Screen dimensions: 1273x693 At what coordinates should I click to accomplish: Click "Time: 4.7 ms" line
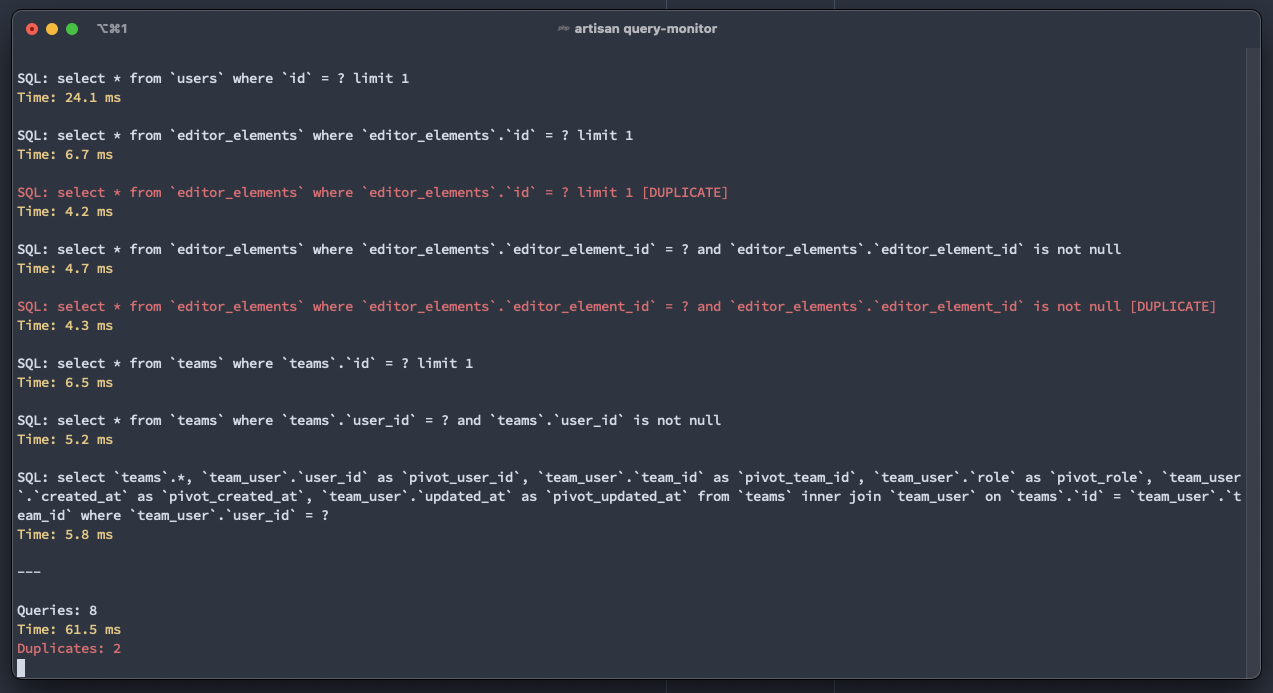coord(65,268)
